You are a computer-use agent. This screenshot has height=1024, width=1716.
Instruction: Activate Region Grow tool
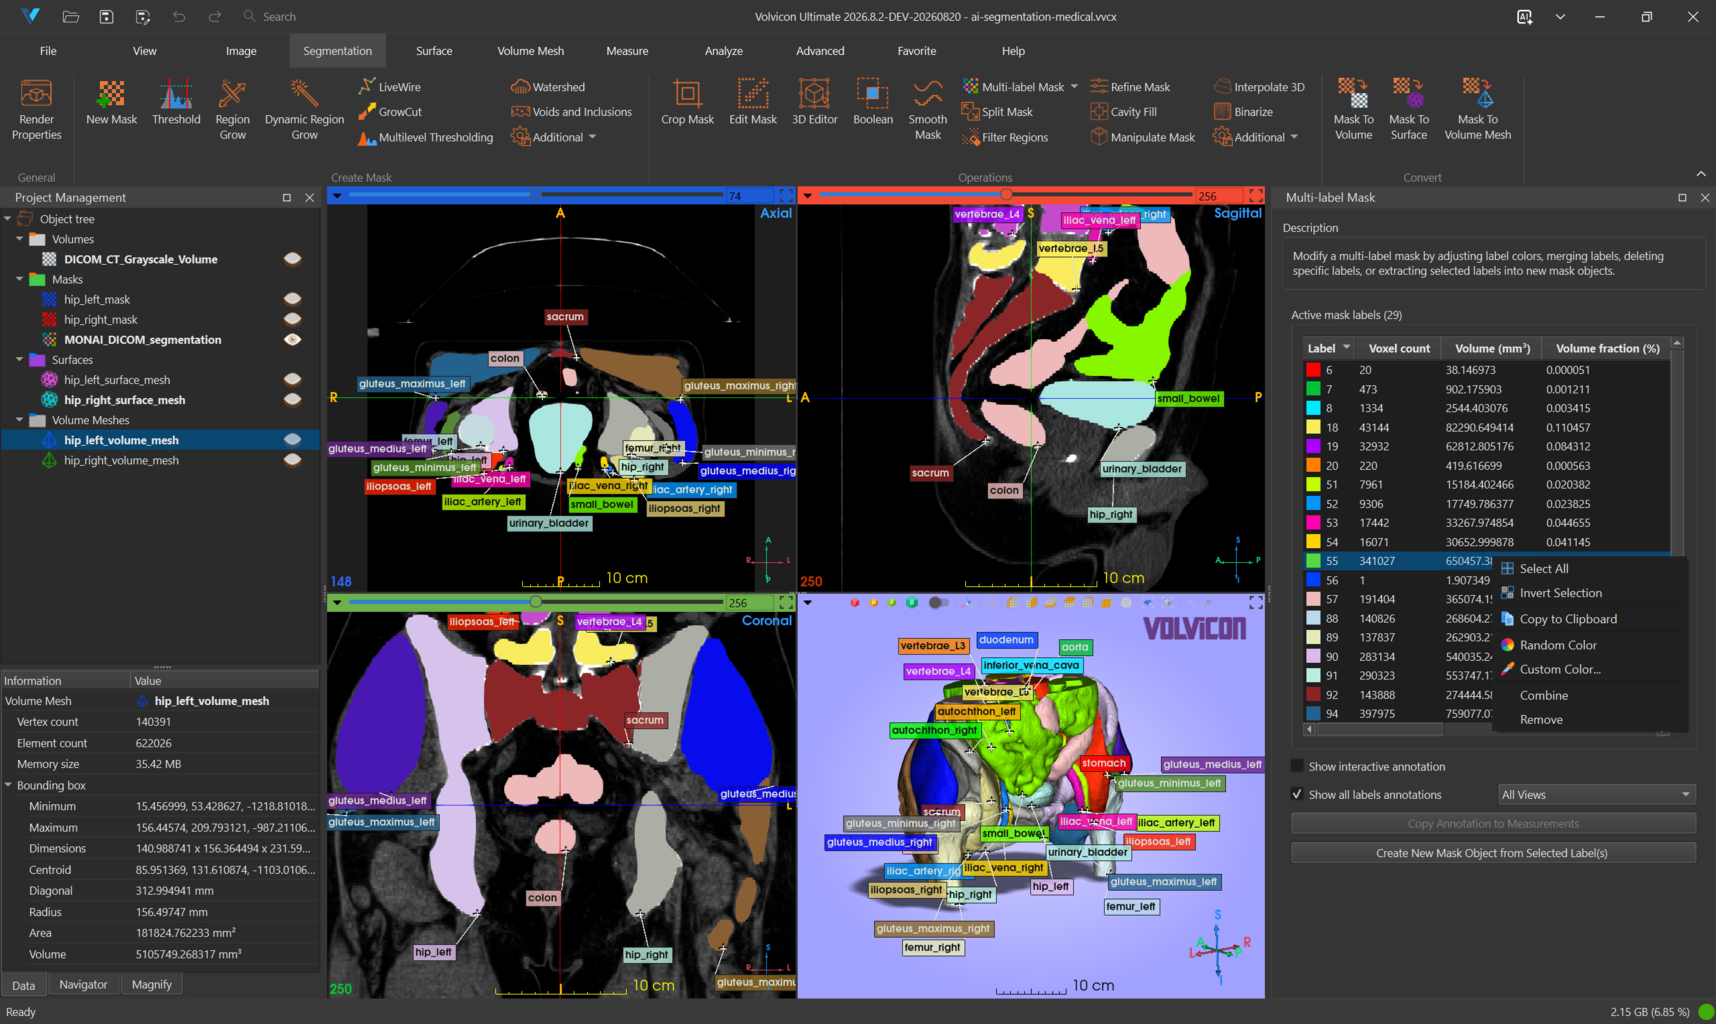tap(232, 109)
